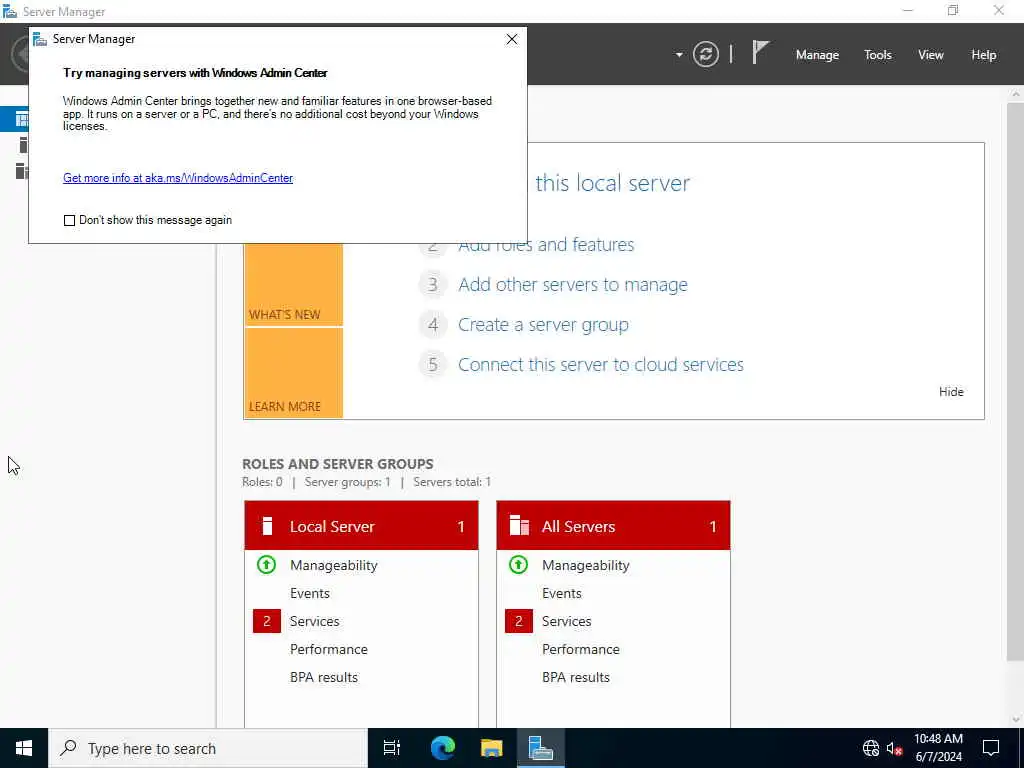Open the Help menu
The image size is (1024, 768).
(983, 55)
